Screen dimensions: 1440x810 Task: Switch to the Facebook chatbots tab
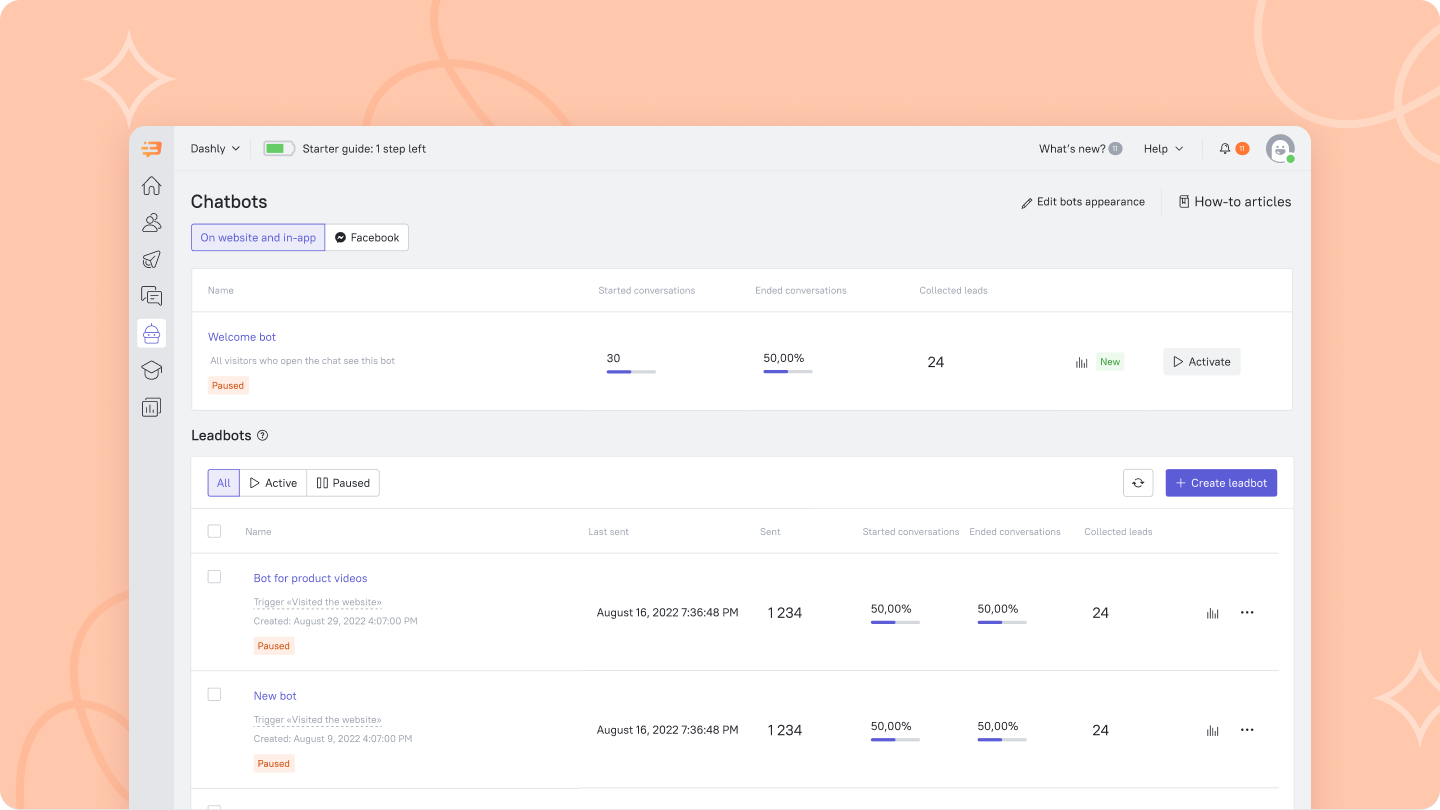367,237
